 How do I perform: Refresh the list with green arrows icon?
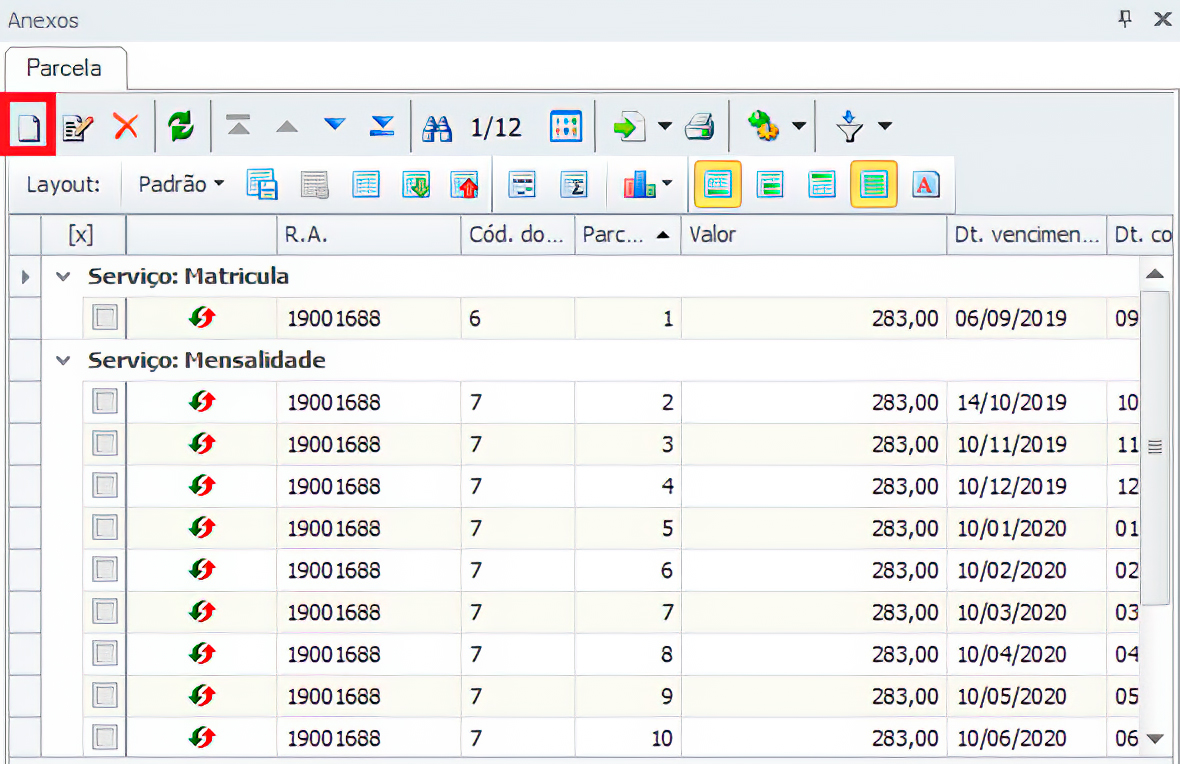(181, 127)
